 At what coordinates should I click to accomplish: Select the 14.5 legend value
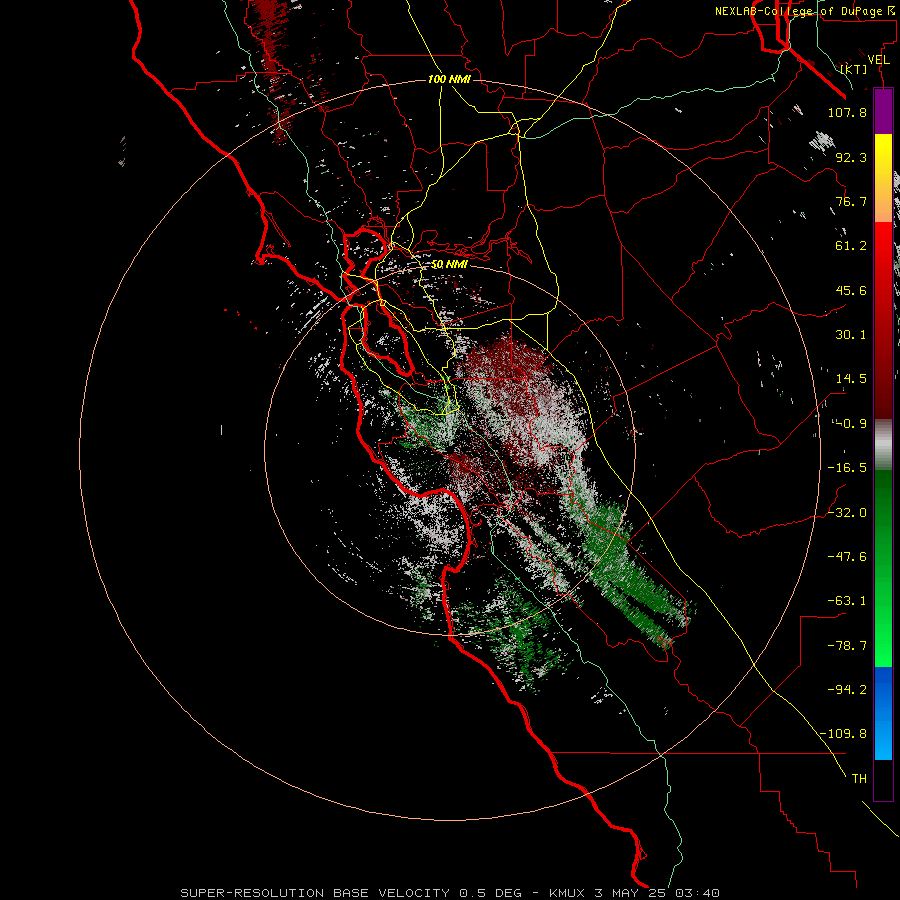(851, 379)
